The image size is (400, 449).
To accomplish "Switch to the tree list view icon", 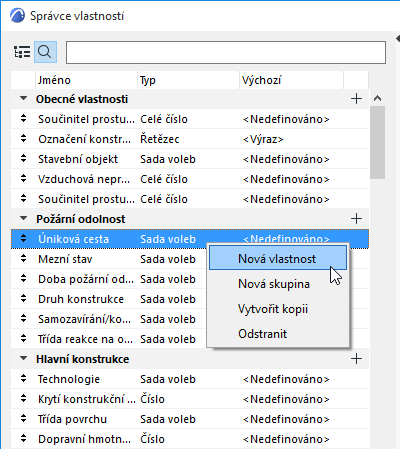I will point(22,52).
